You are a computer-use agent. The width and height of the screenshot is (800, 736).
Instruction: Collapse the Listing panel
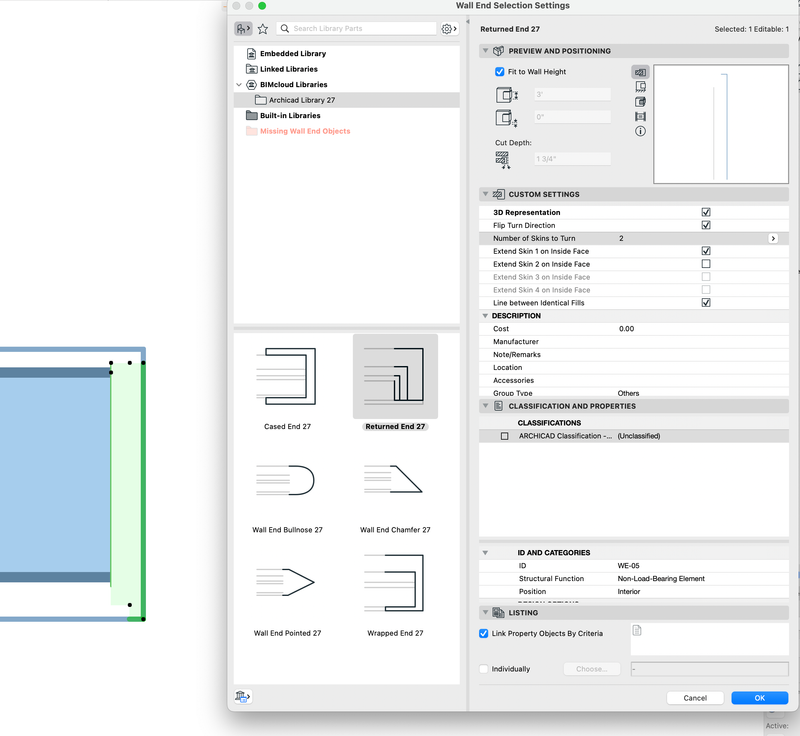click(x=486, y=613)
